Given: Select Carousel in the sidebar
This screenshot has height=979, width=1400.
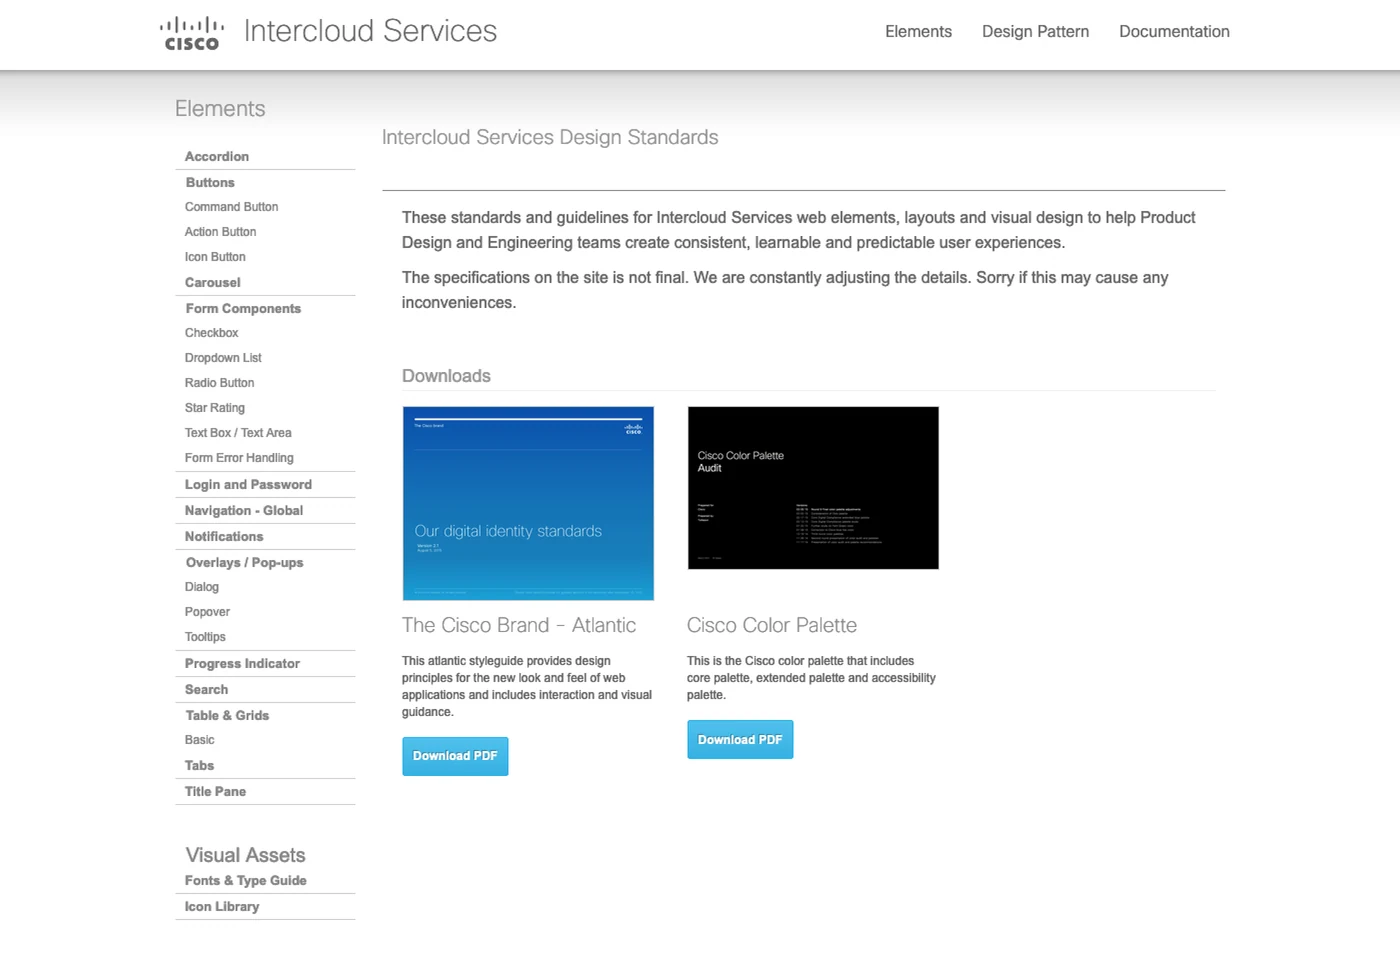Looking at the screenshot, I should tap(213, 283).
